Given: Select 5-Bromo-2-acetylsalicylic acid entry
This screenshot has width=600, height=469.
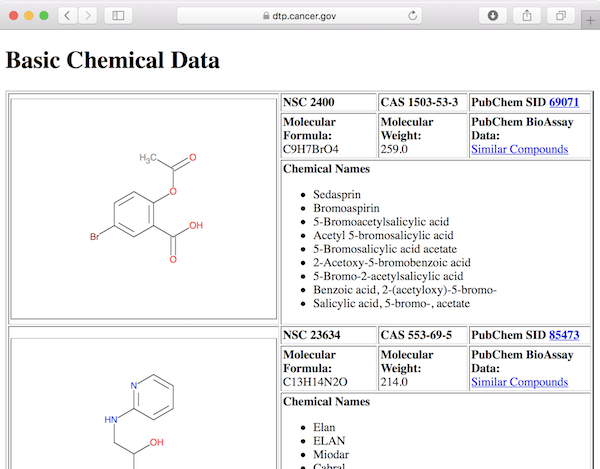Looking at the screenshot, I should [x=388, y=276].
